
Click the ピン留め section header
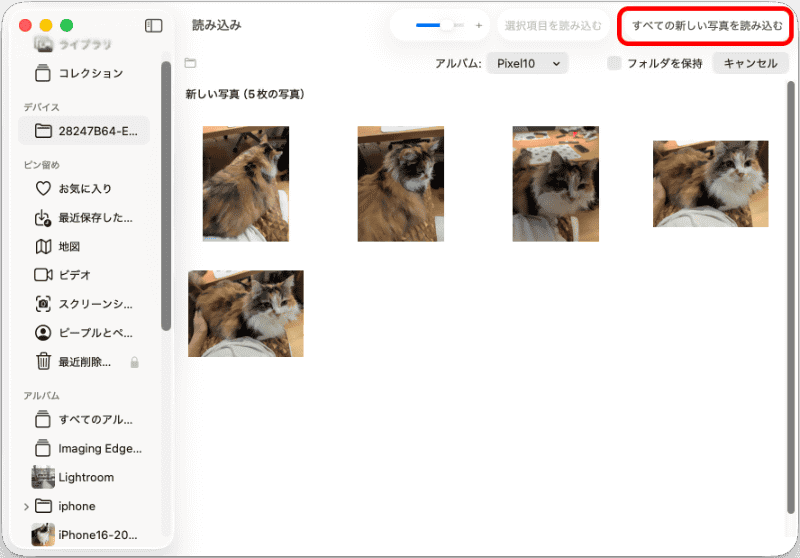(41, 165)
